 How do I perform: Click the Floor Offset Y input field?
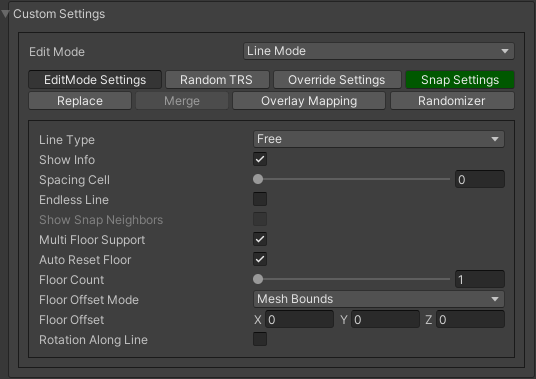coord(385,320)
